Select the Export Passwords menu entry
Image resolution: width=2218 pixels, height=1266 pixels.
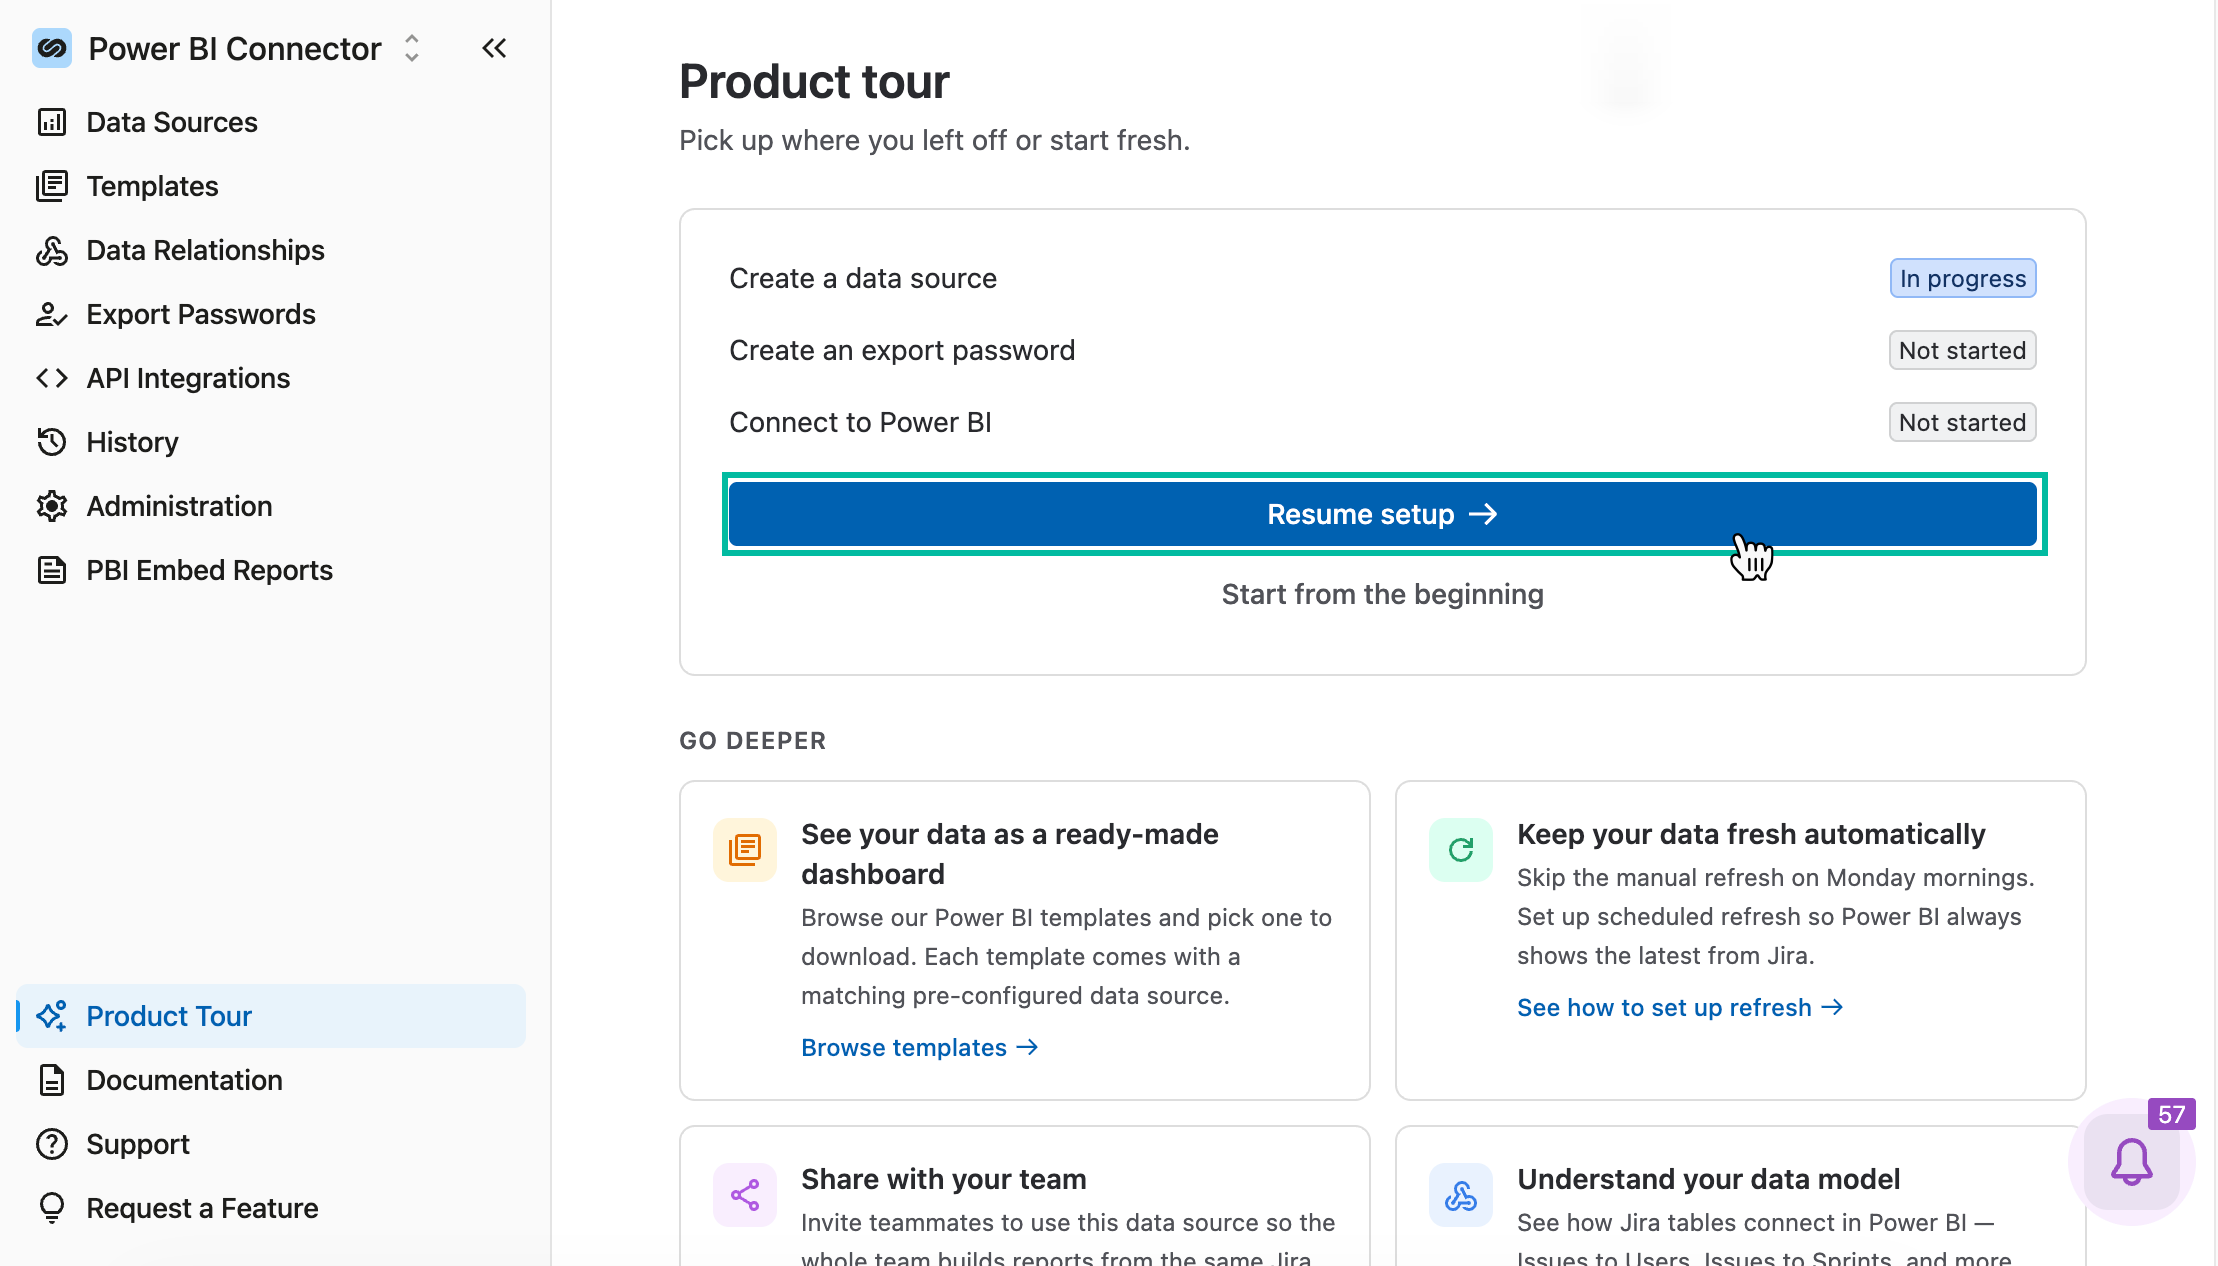[x=201, y=314]
